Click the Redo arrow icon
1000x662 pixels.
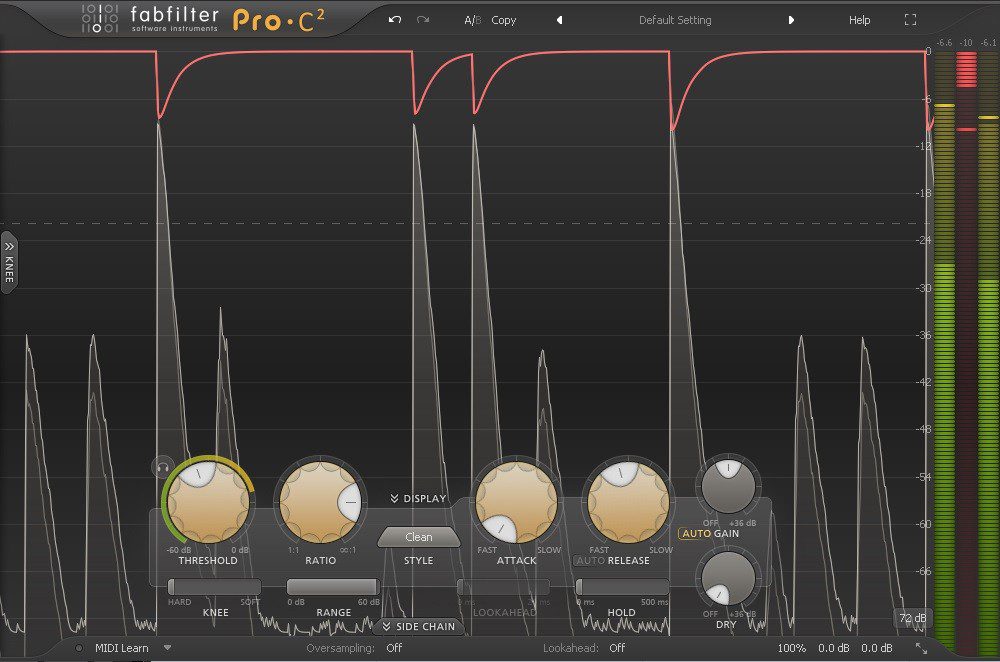(423, 20)
